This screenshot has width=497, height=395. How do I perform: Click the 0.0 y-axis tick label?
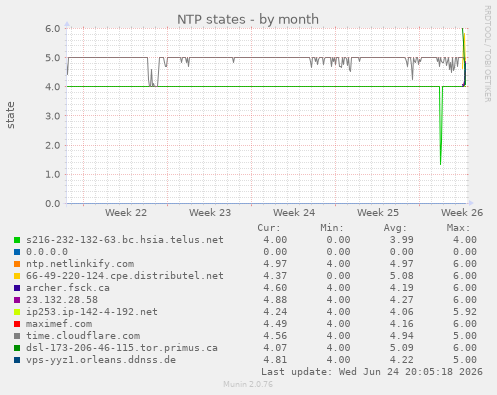click(x=53, y=203)
